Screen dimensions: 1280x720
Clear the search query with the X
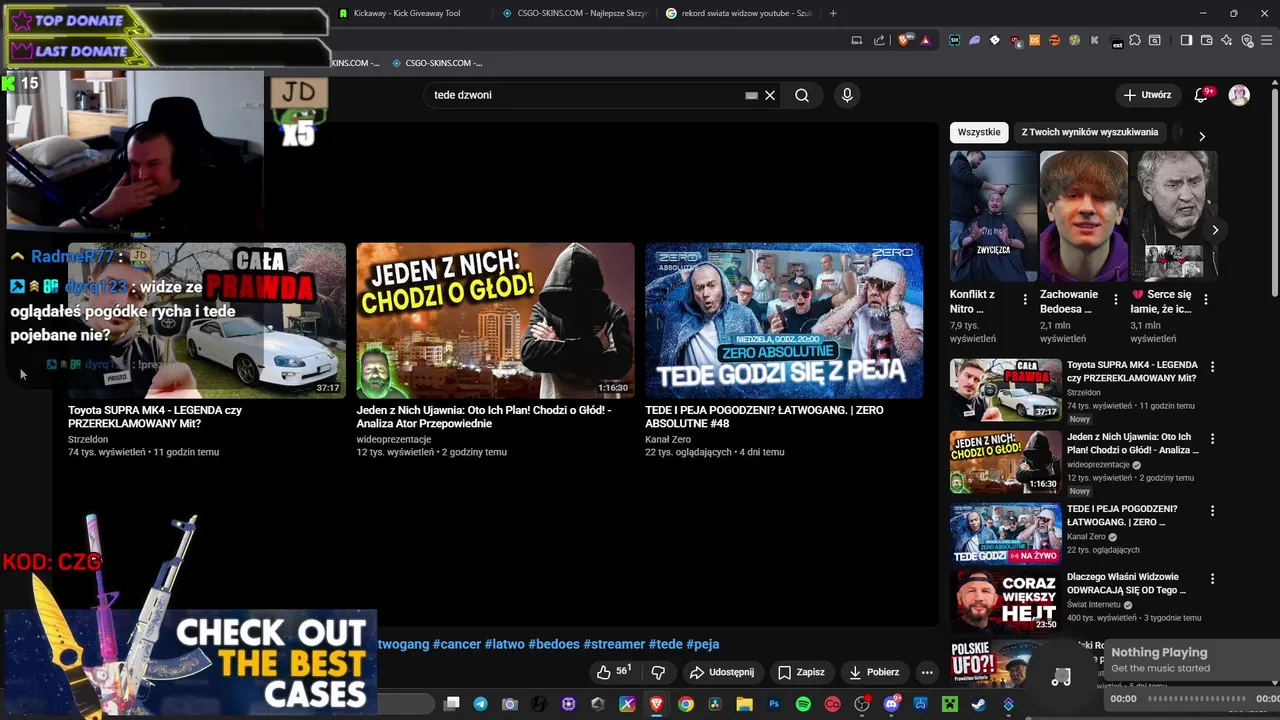[x=770, y=95]
